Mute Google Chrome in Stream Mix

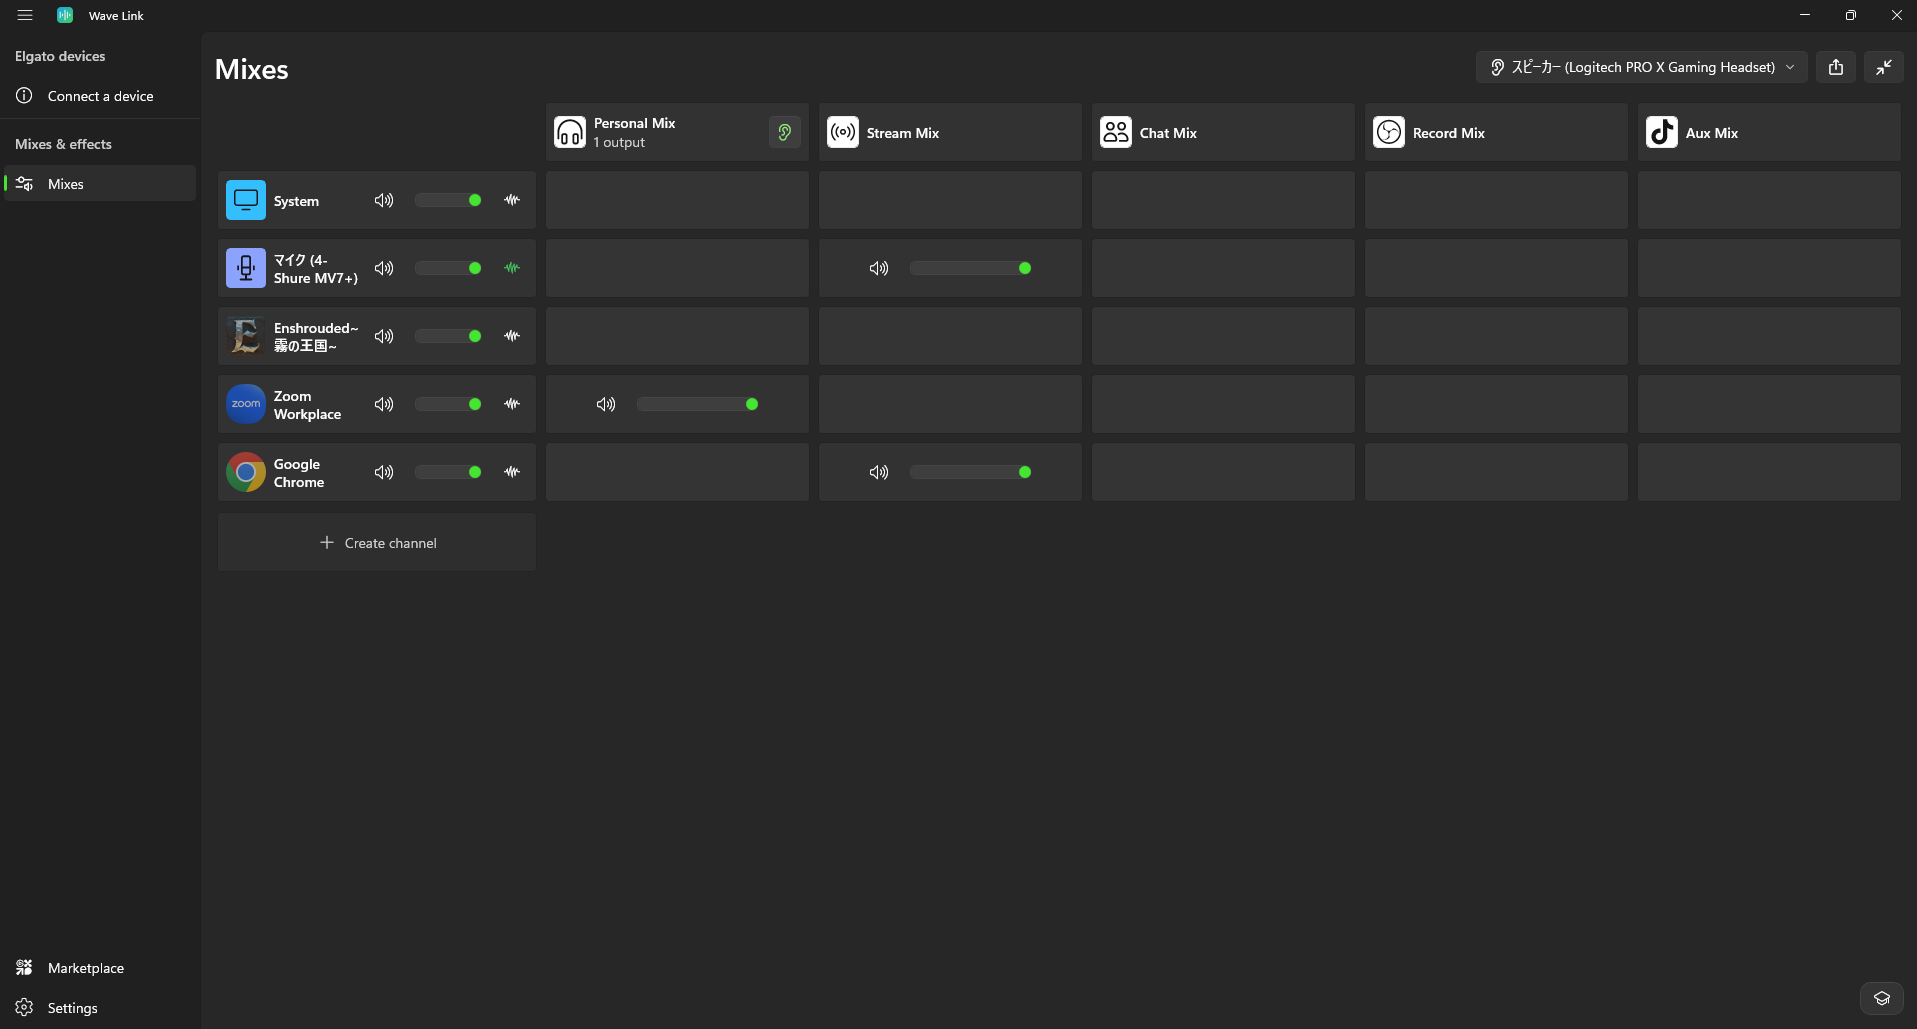click(x=879, y=472)
